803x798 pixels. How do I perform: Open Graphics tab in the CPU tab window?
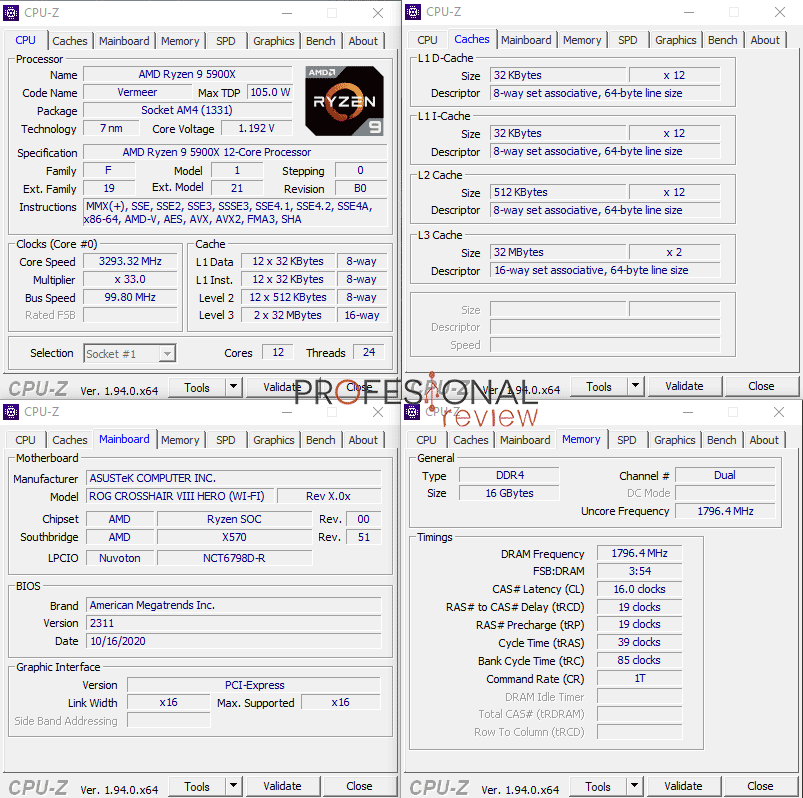tap(273, 41)
